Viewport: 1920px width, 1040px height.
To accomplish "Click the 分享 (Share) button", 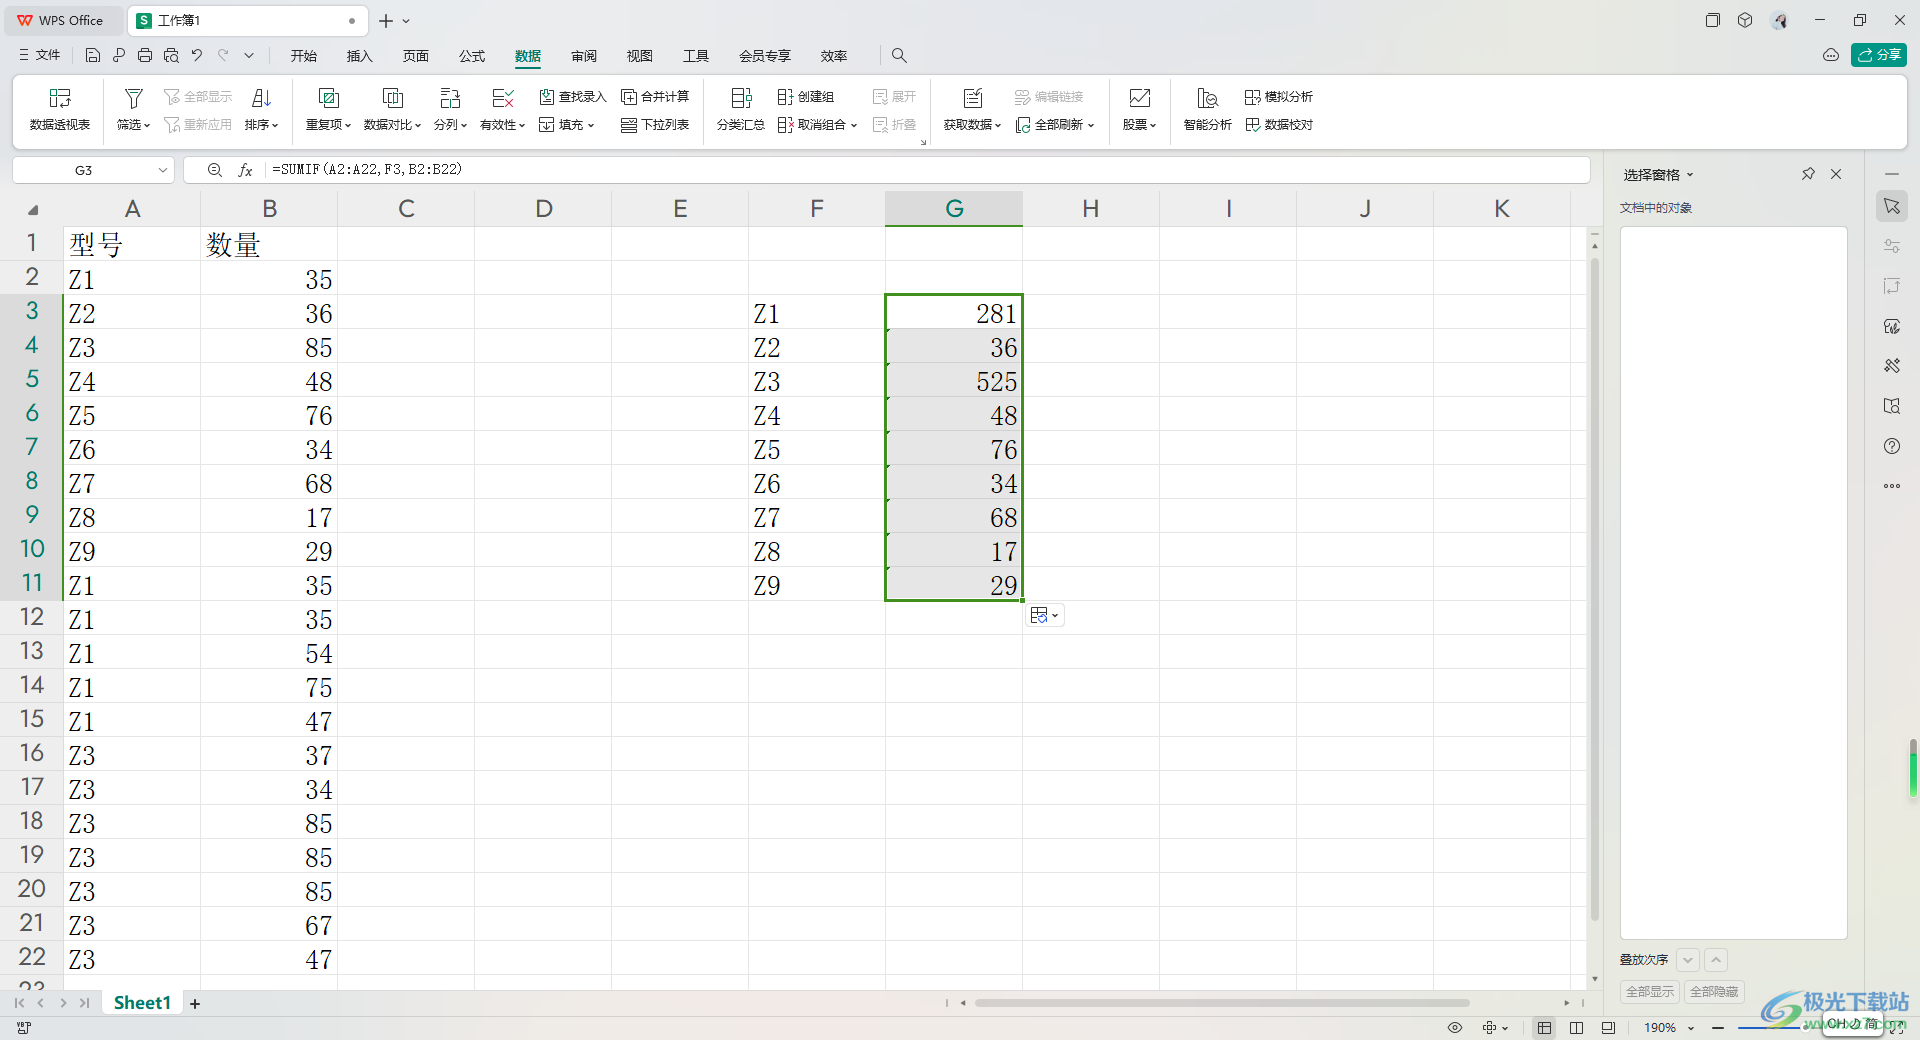I will 1879,55.
